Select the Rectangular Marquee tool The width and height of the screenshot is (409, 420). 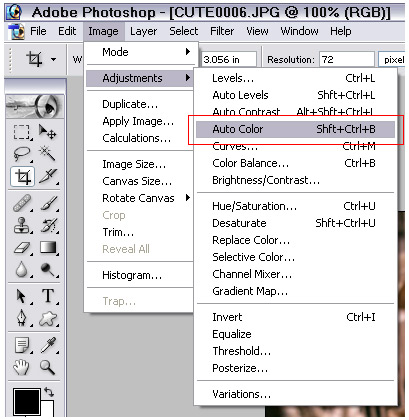[x=22, y=132]
